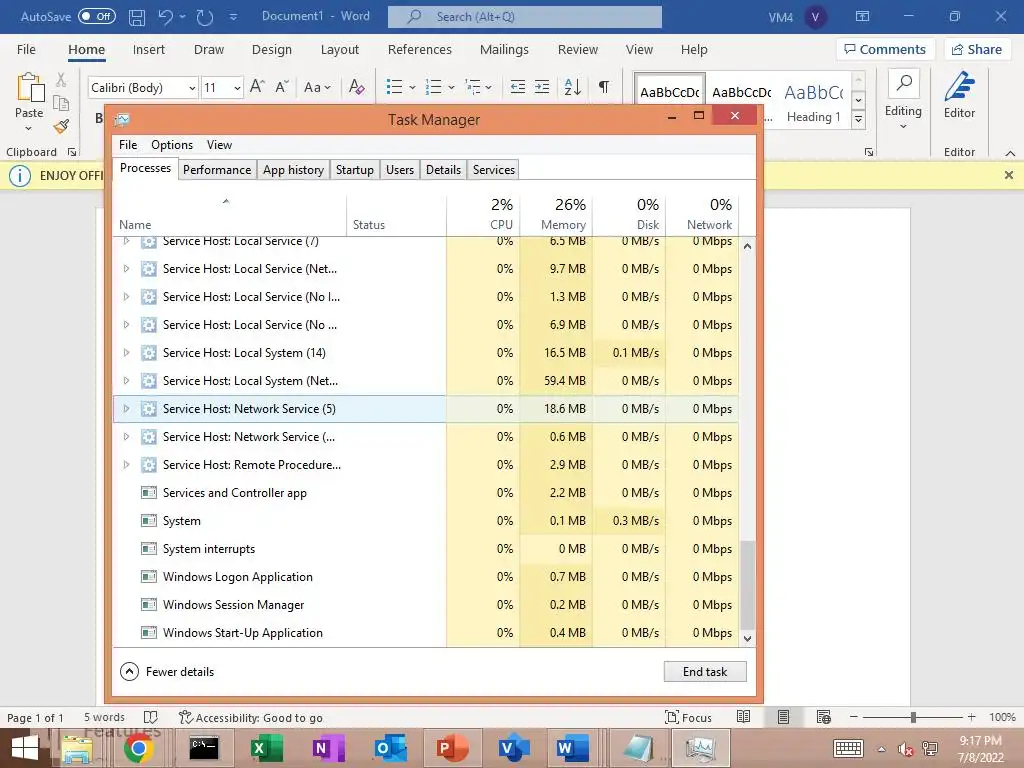This screenshot has height=768, width=1024.
Task: Switch to Read Mode view icon
Action: [x=743, y=717]
